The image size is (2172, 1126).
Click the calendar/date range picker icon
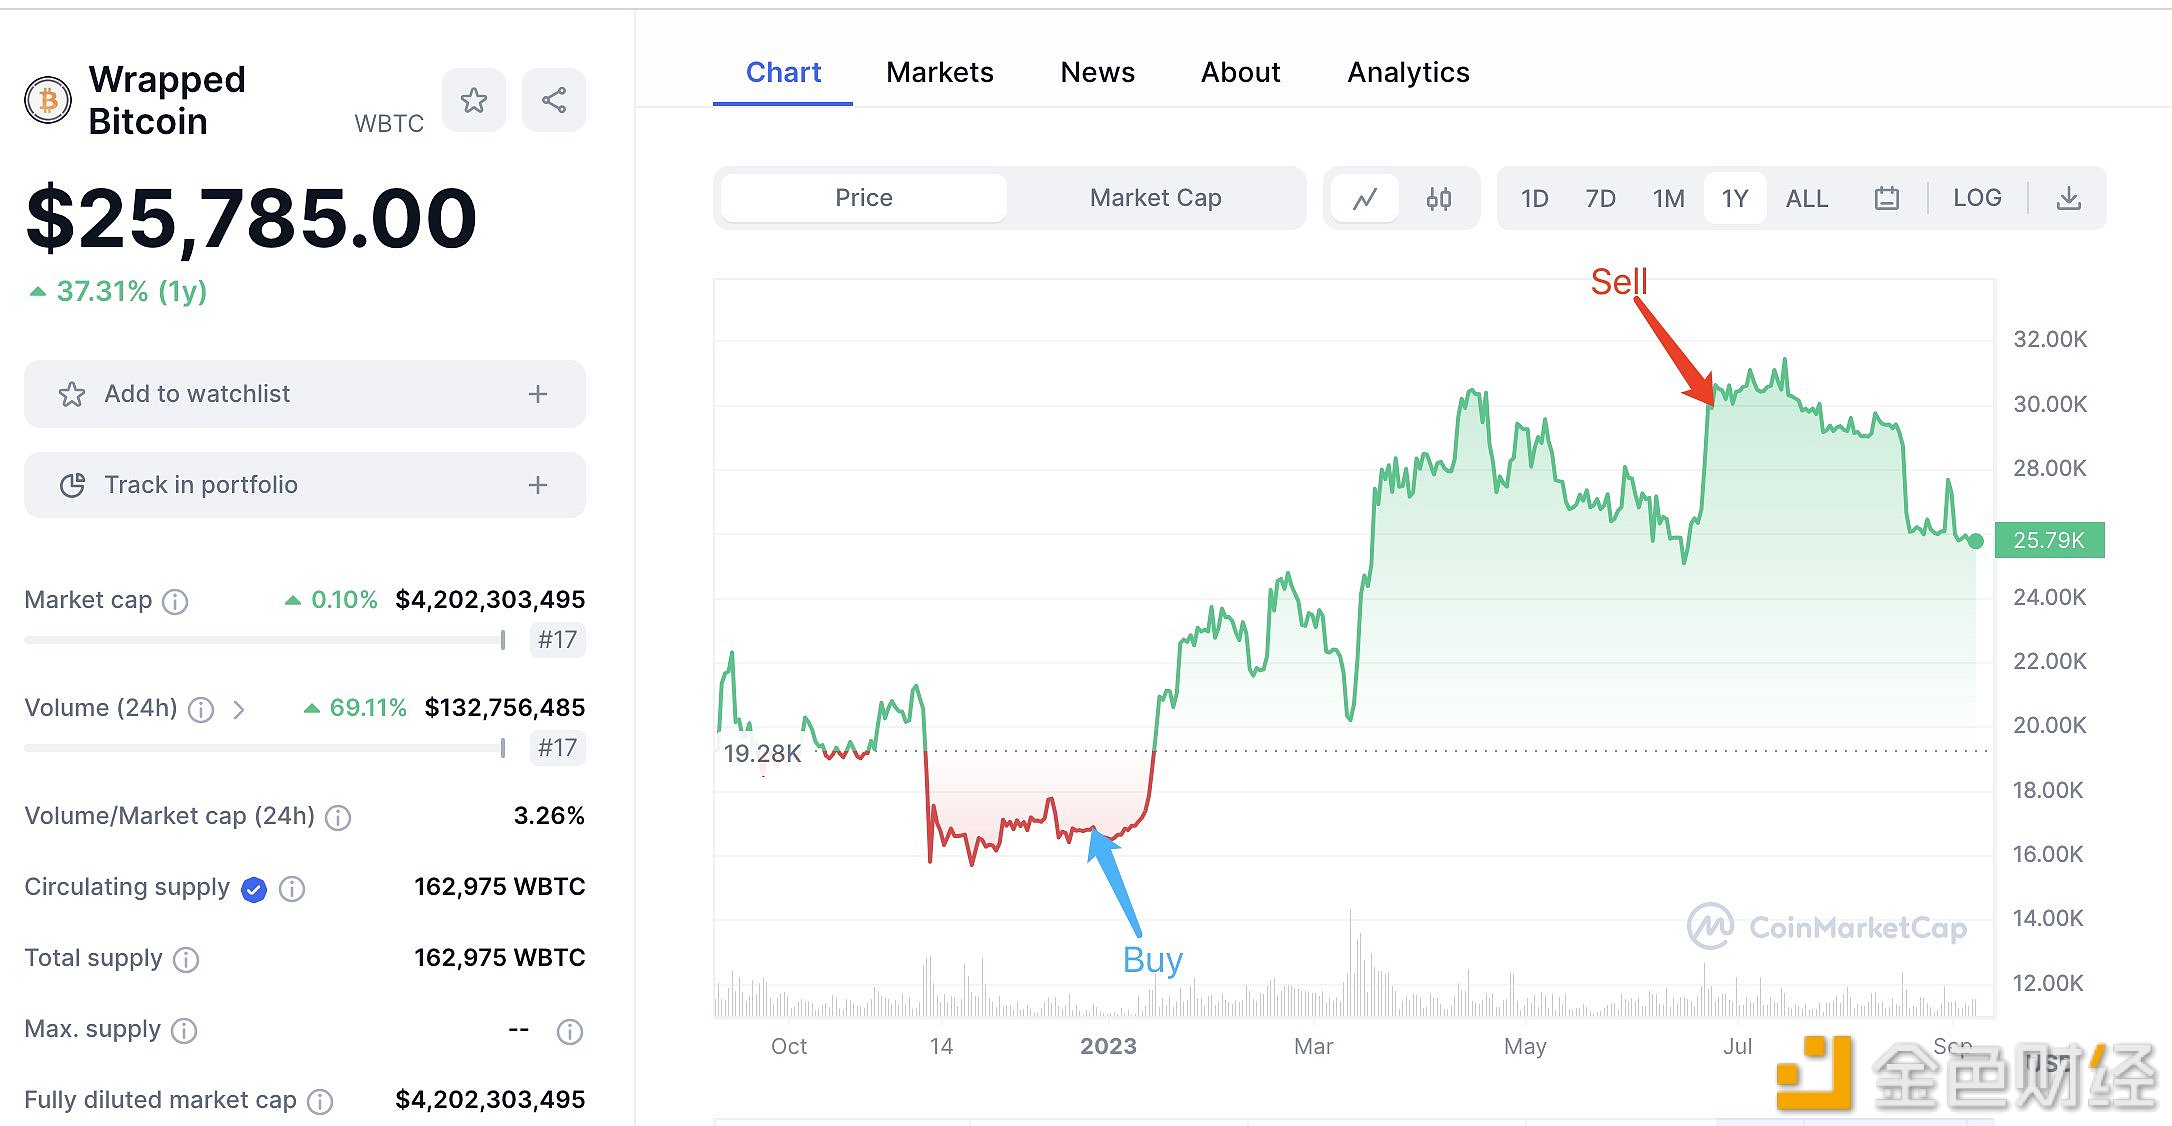[1882, 198]
